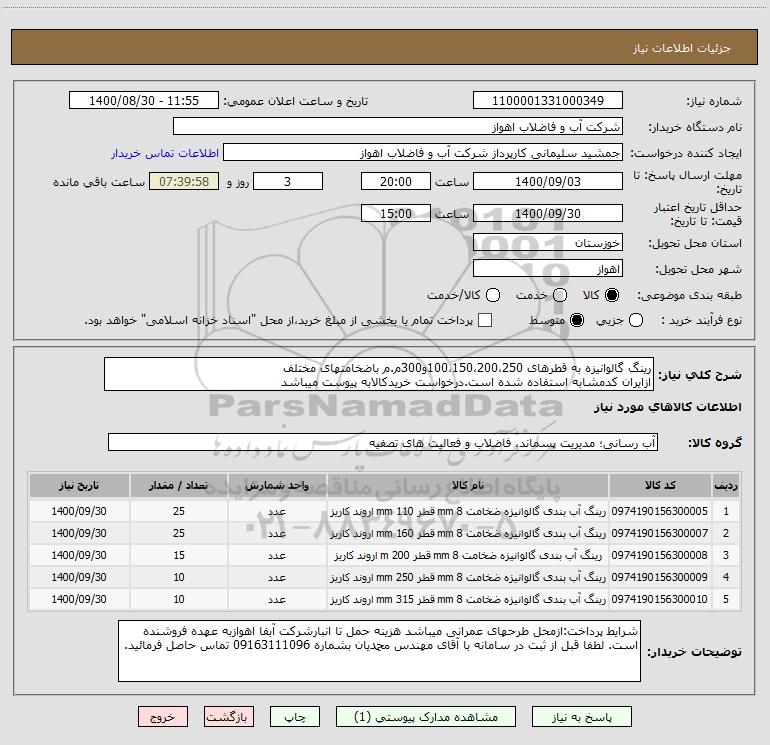Click need date in row 1
770x745 pixels.
[79, 511]
